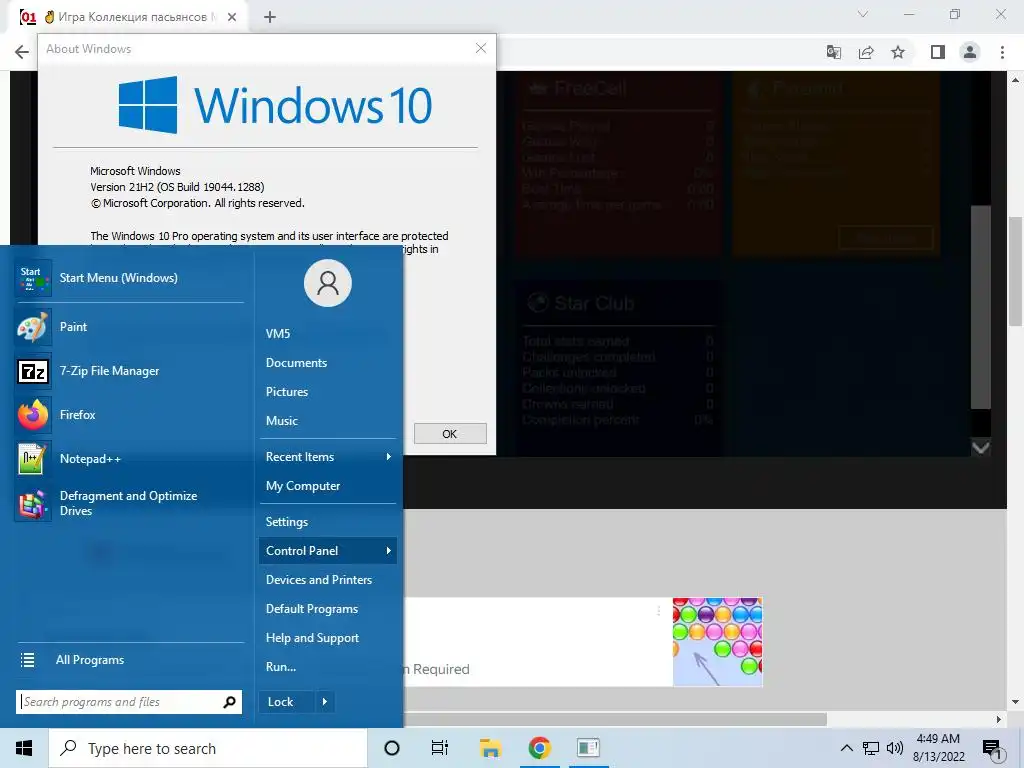Open the notification center icon
Viewport: 1024px width, 768px height.
click(992, 748)
